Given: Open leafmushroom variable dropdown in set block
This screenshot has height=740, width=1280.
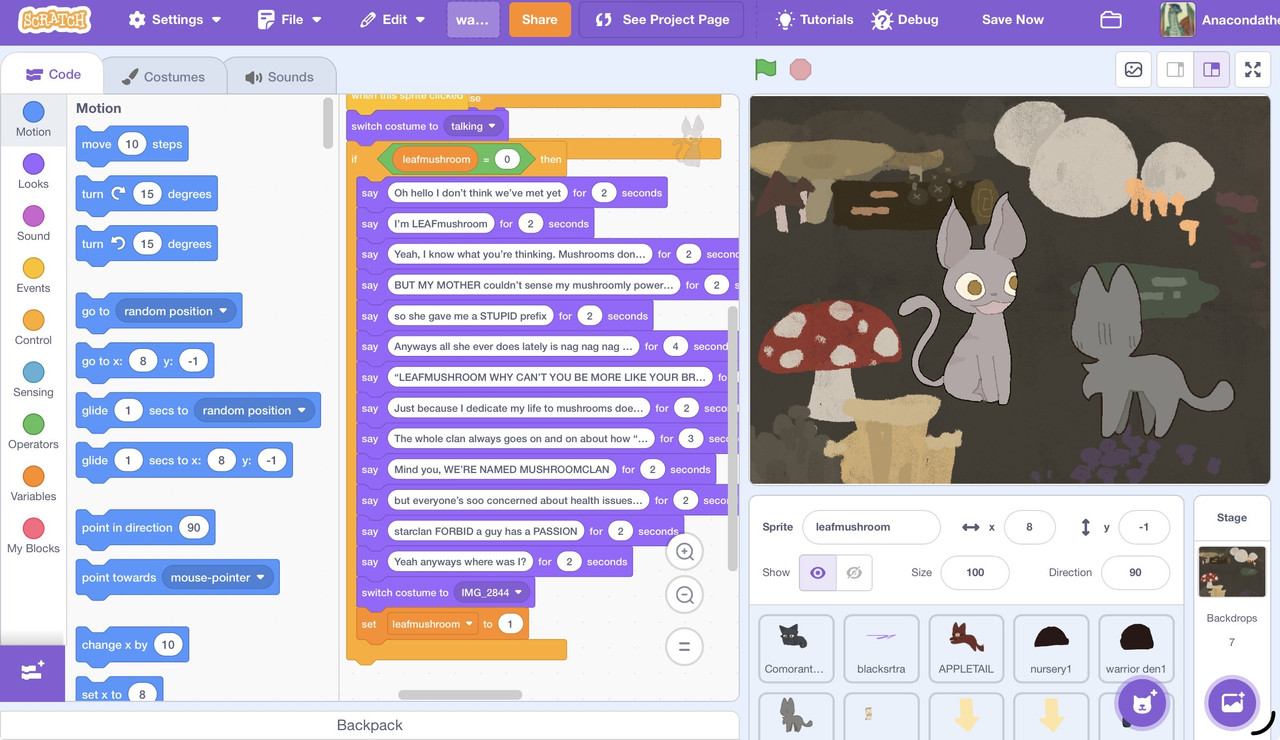Looking at the screenshot, I should [431, 624].
